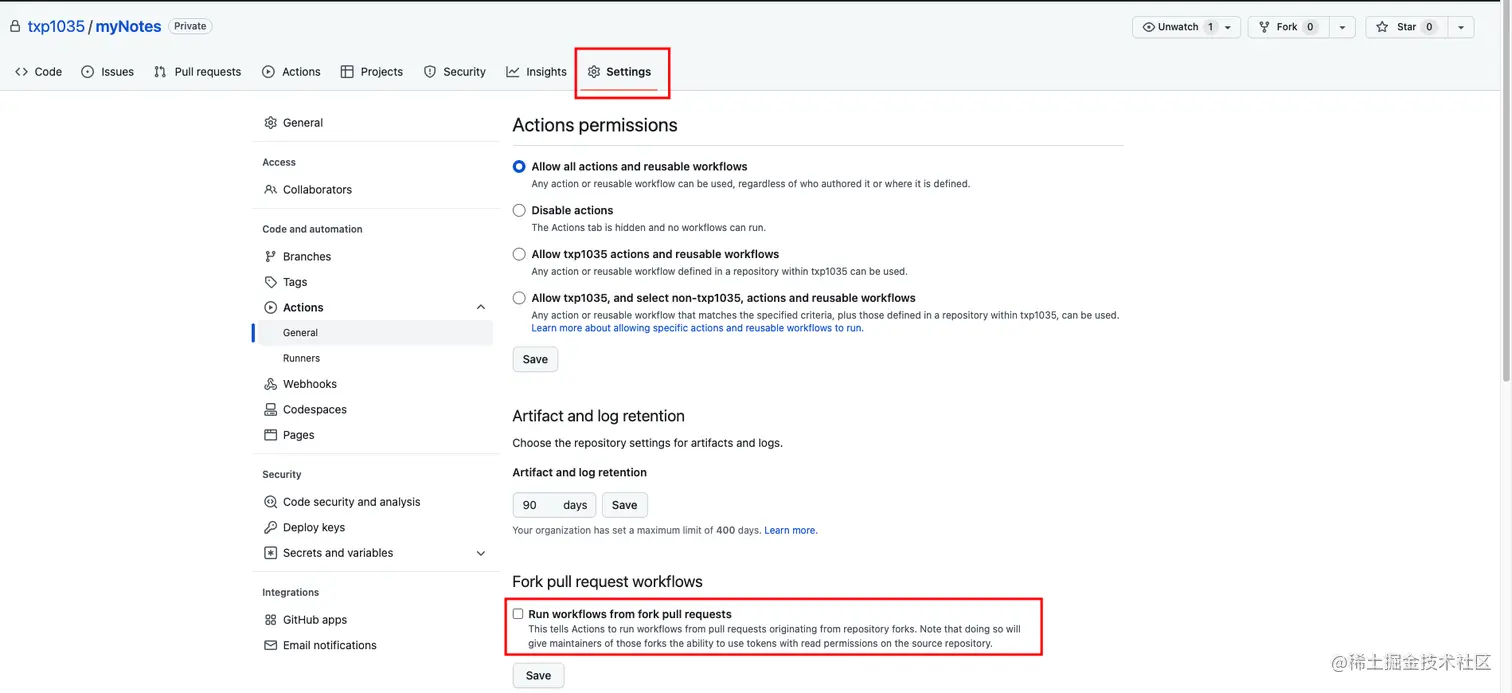
Task: Click the tag icon beside Tags
Action: (x=270, y=282)
